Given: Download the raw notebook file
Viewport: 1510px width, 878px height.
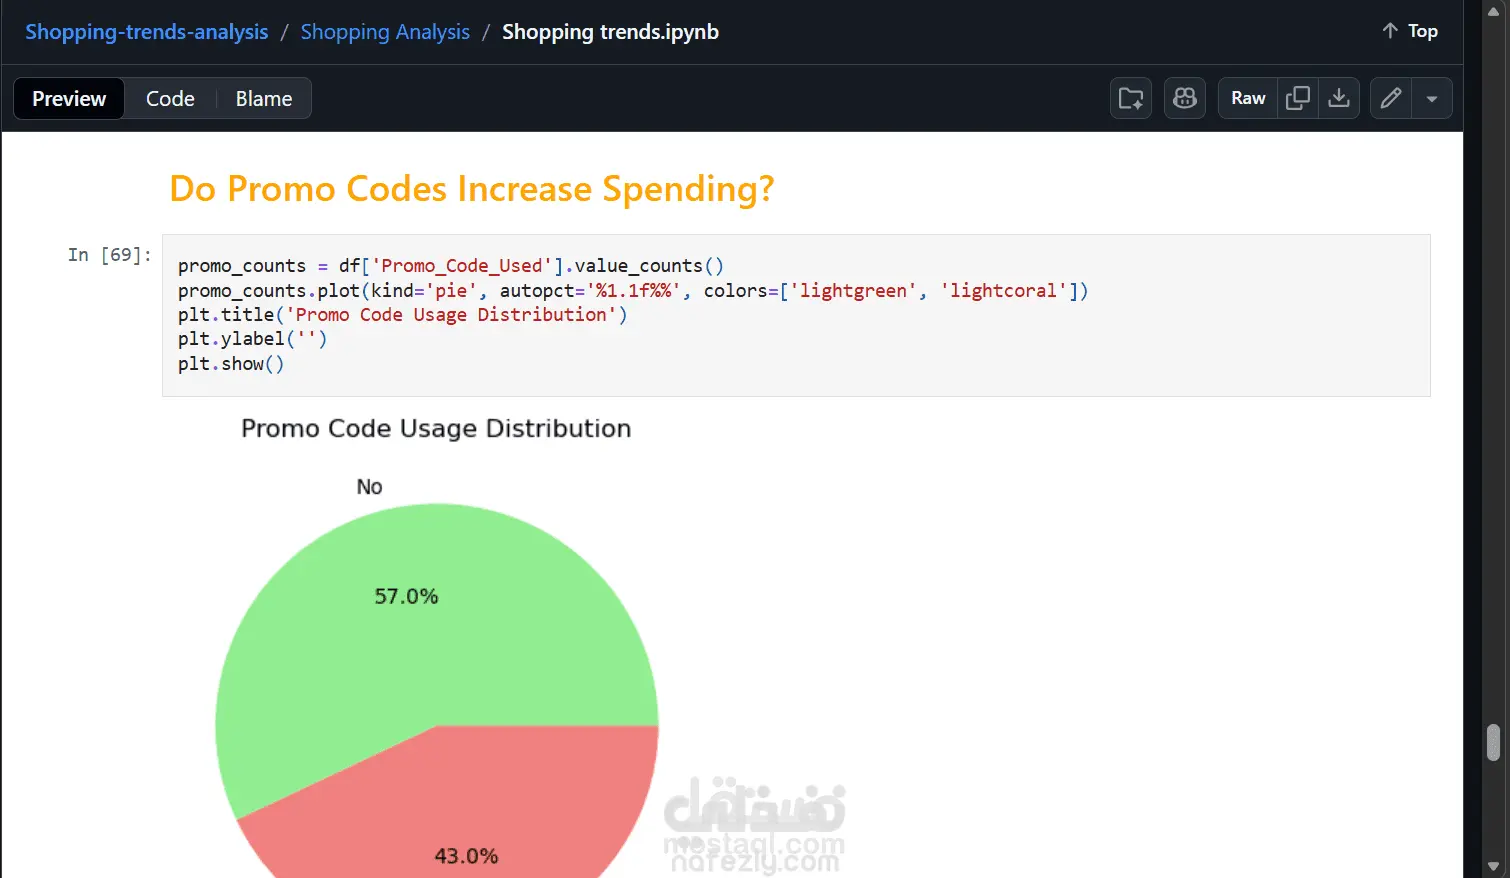Looking at the screenshot, I should coord(1339,98).
